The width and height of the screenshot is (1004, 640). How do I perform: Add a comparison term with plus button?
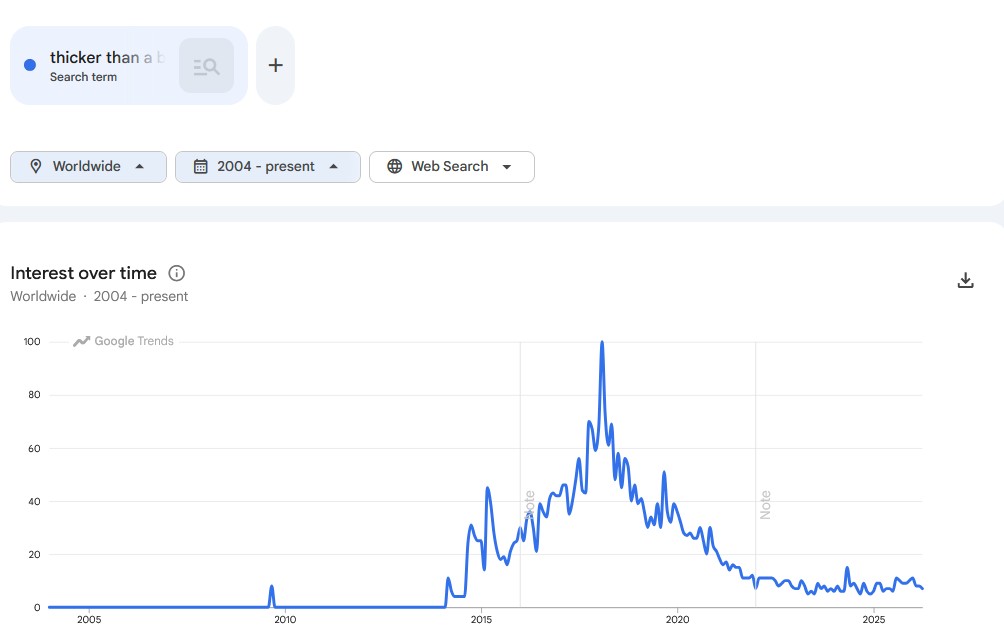[x=275, y=65]
